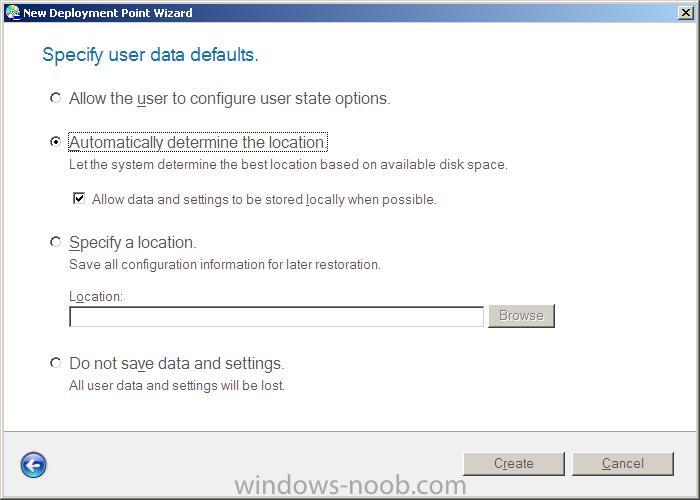
Task: Select the Specify a location radio button
Action: [55, 242]
